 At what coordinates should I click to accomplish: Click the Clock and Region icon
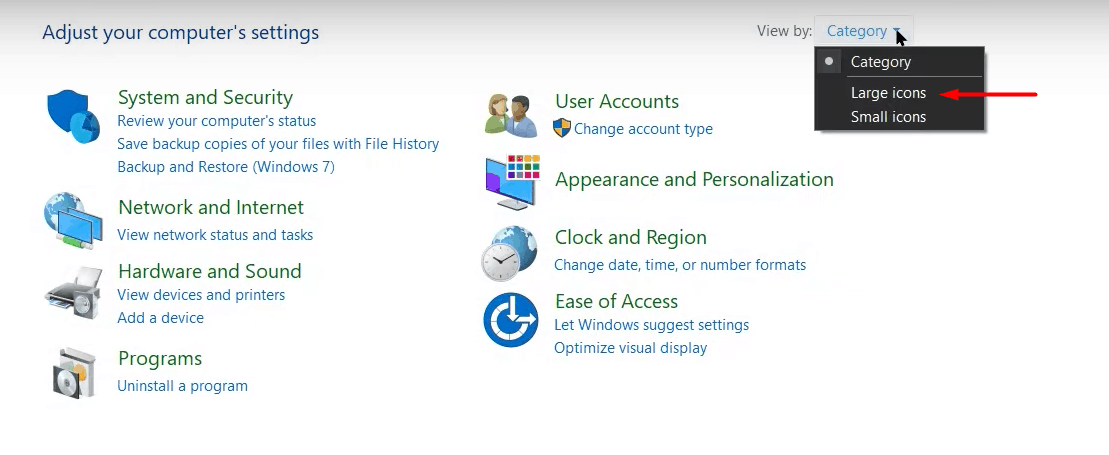pos(510,253)
